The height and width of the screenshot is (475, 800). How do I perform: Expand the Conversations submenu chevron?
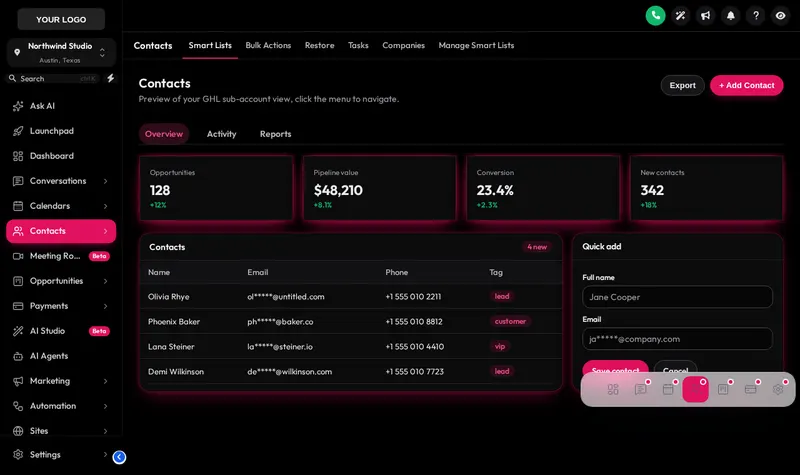click(105, 181)
